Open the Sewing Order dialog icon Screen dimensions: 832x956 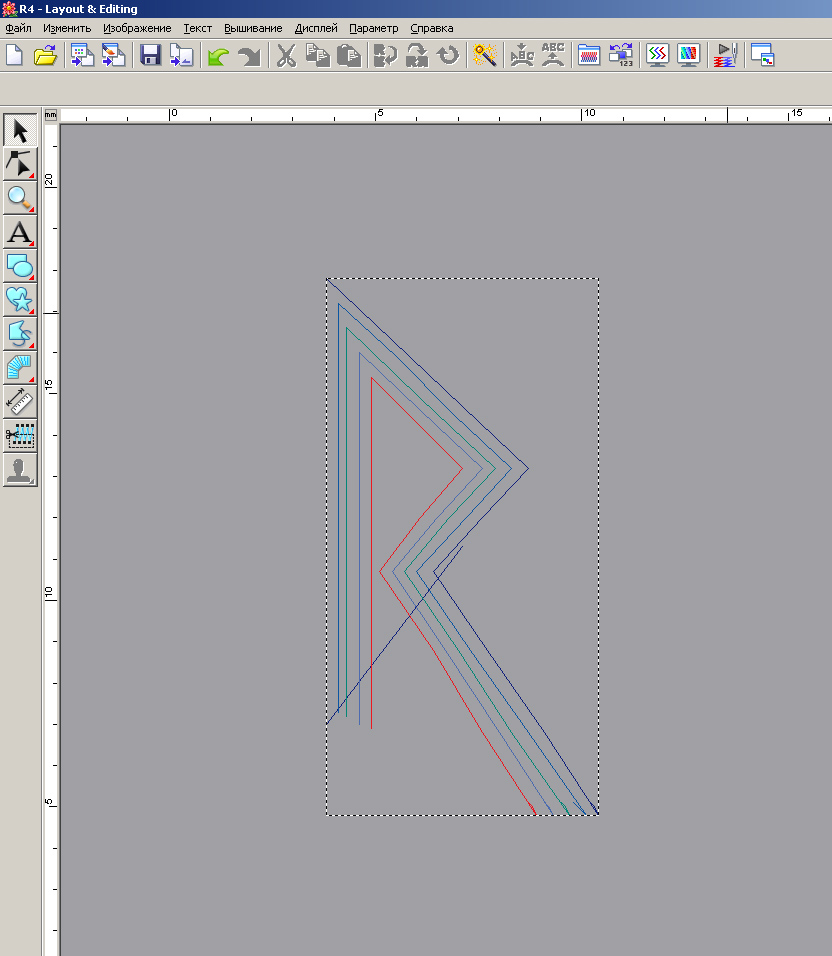click(621, 55)
